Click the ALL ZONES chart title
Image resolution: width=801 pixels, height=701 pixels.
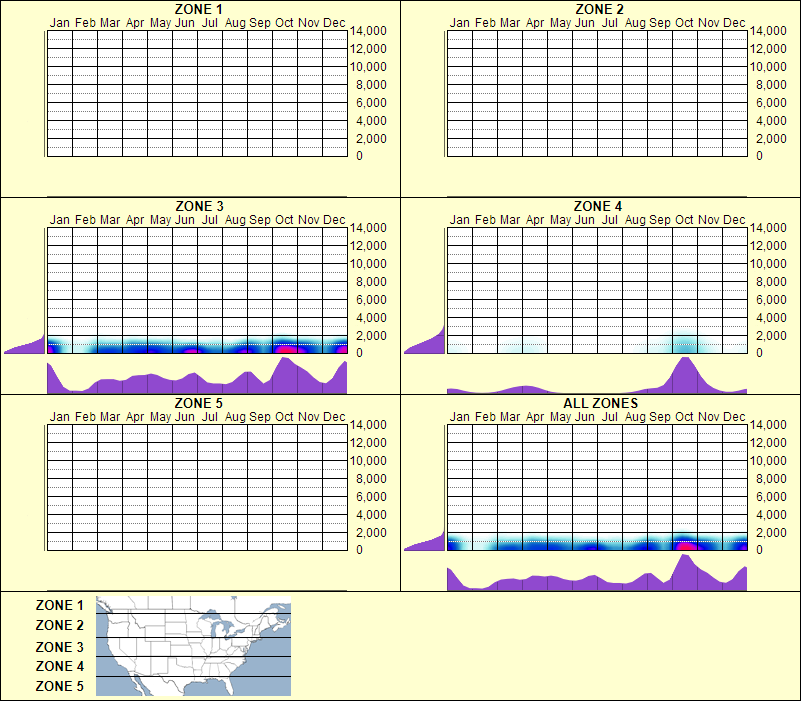600,403
